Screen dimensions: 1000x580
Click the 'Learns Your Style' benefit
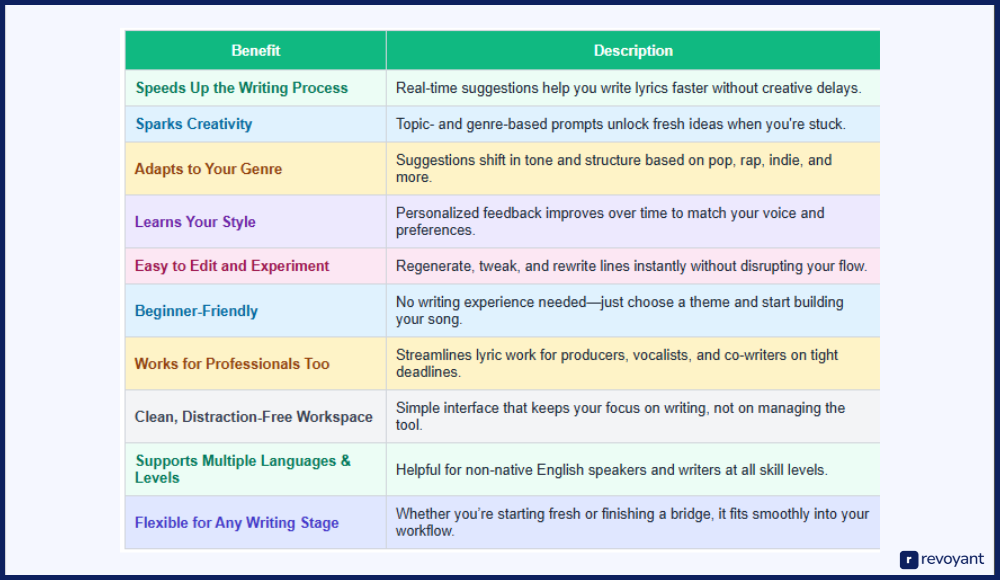point(196,222)
